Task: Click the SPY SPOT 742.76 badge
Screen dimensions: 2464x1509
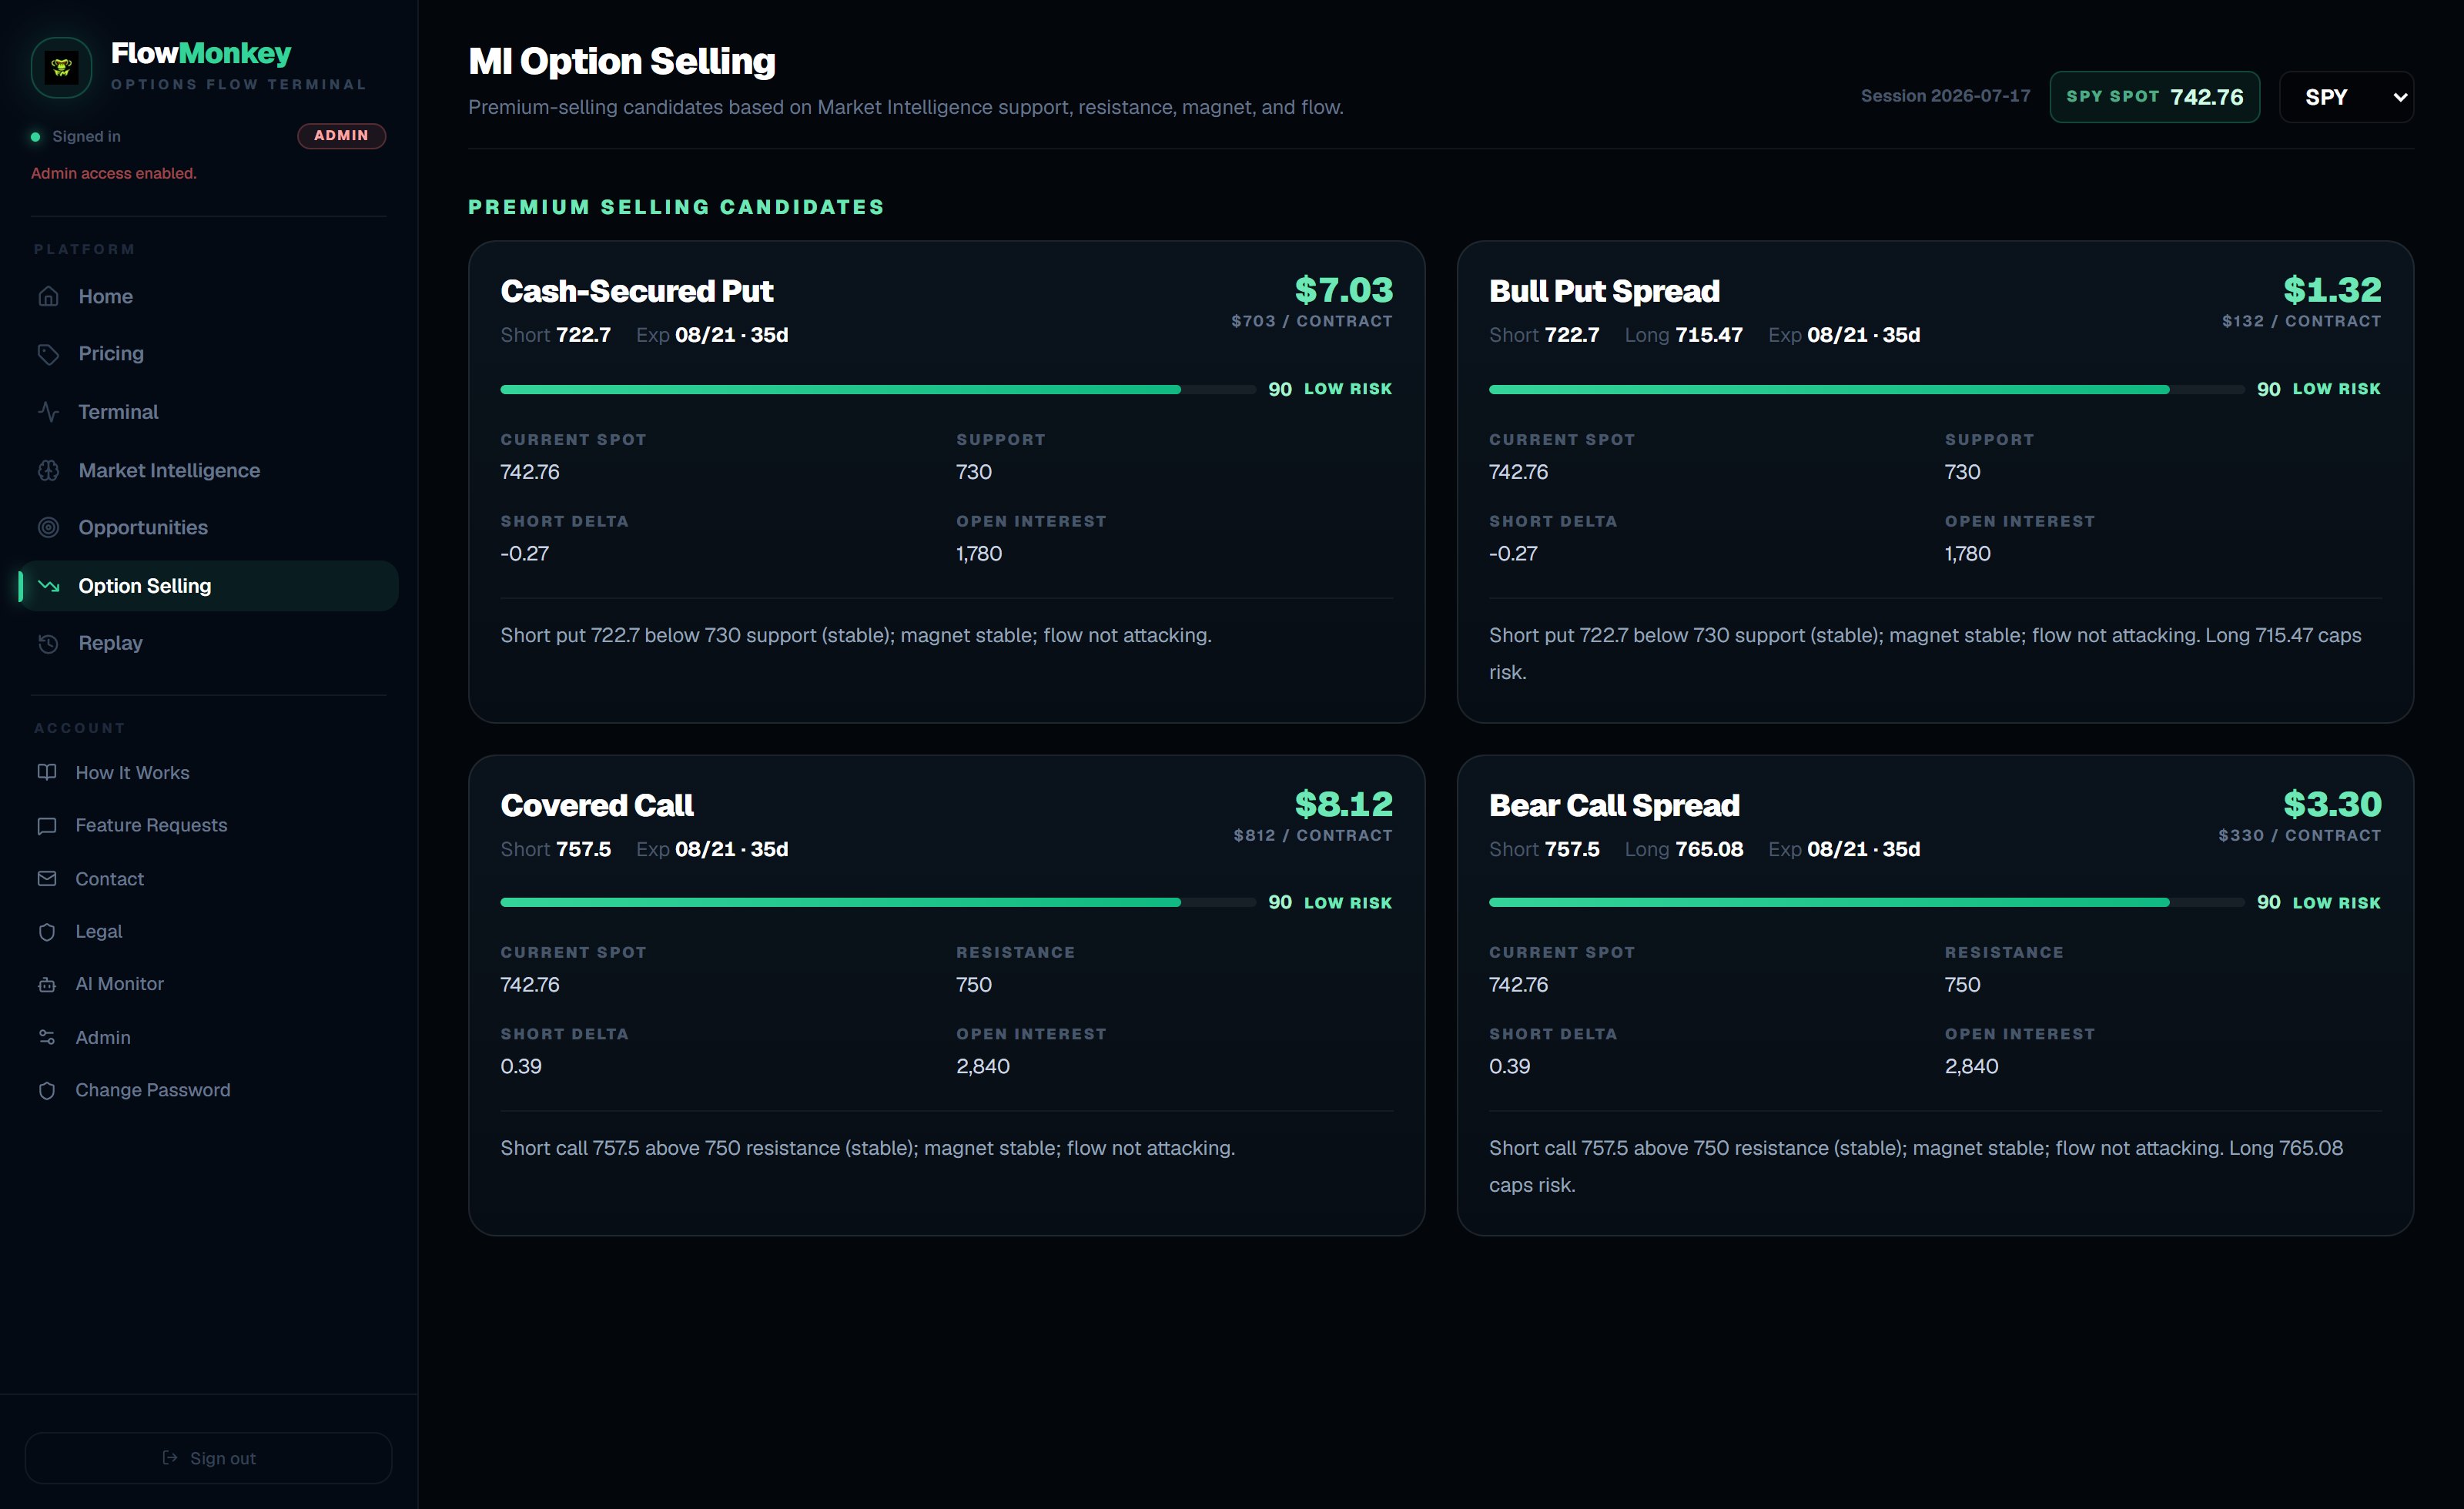Action: (2154, 97)
